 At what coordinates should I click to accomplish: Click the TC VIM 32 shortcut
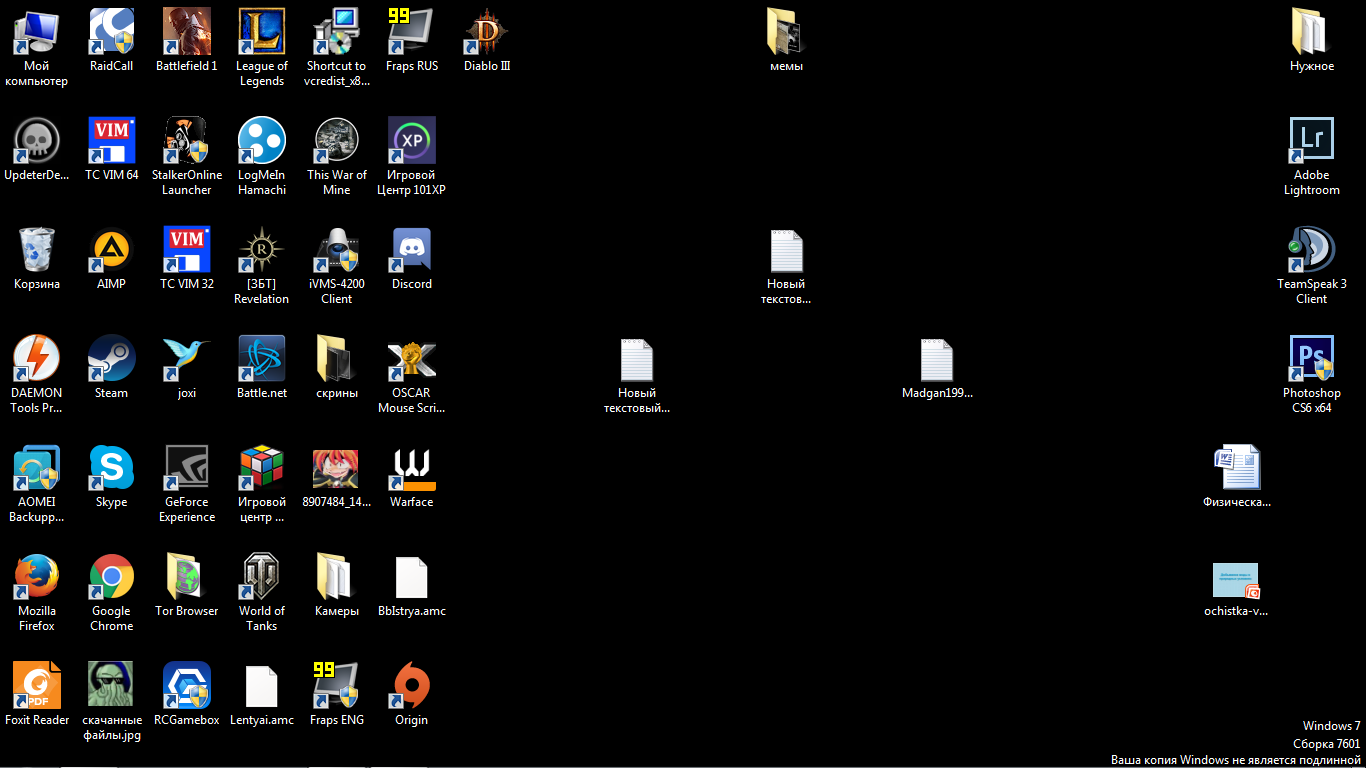187,250
